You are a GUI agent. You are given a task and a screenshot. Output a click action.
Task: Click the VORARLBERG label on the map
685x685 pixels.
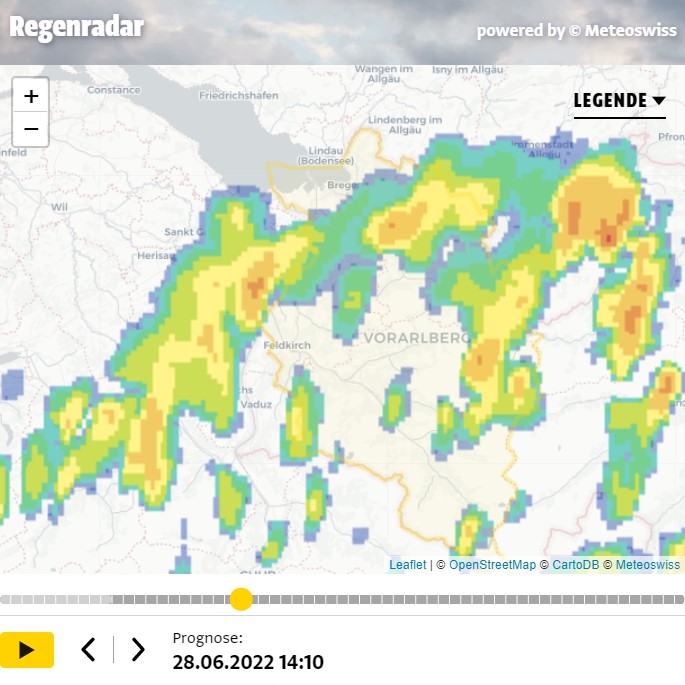click(x=417, y=338)
